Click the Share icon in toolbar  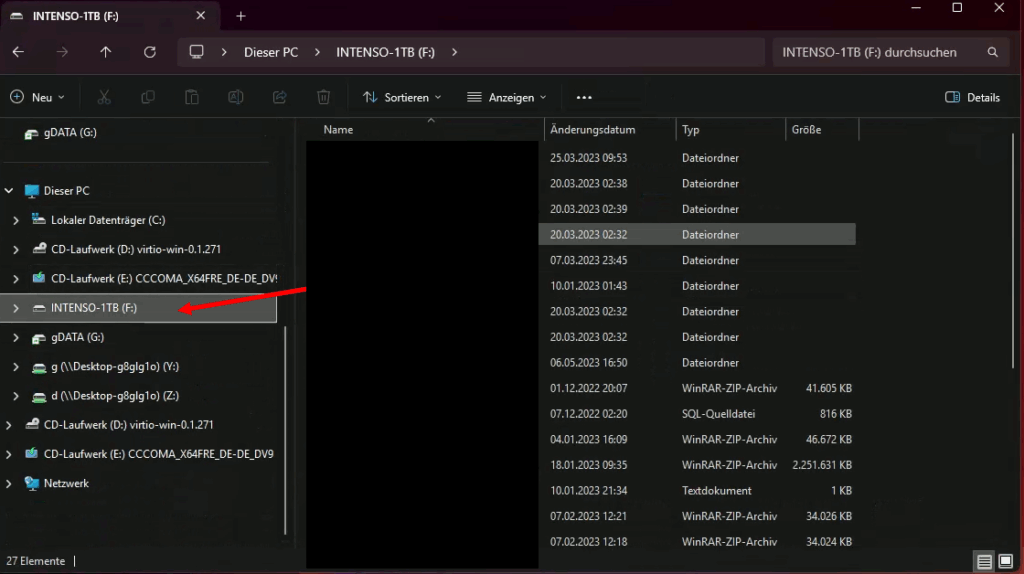(280, 97)
